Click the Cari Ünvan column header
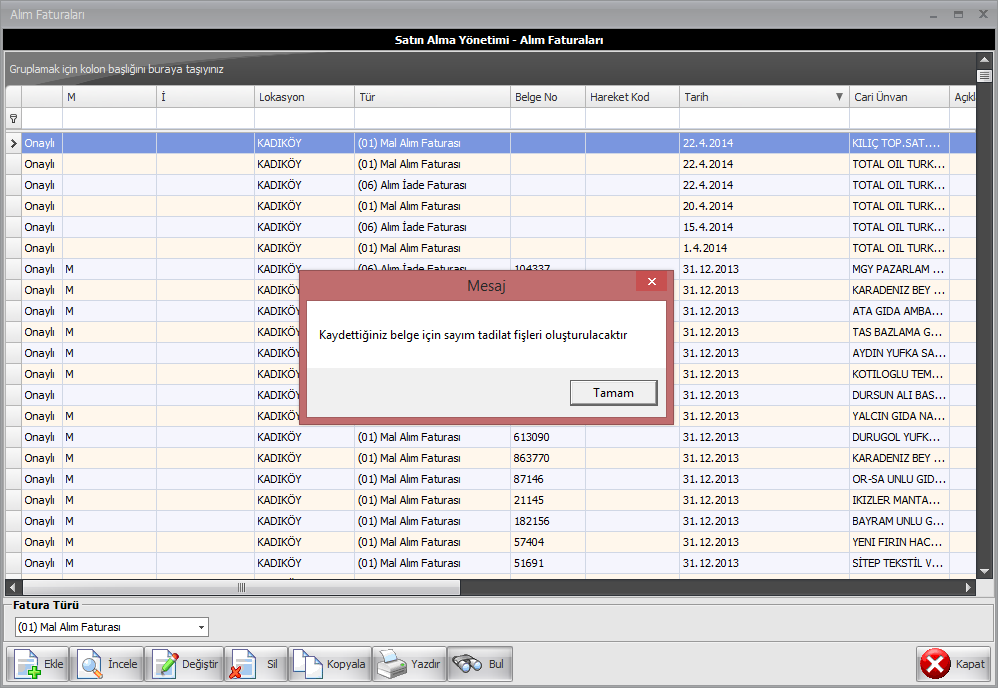The height and width of the screenshot is (688, 998). pos(899,97)
